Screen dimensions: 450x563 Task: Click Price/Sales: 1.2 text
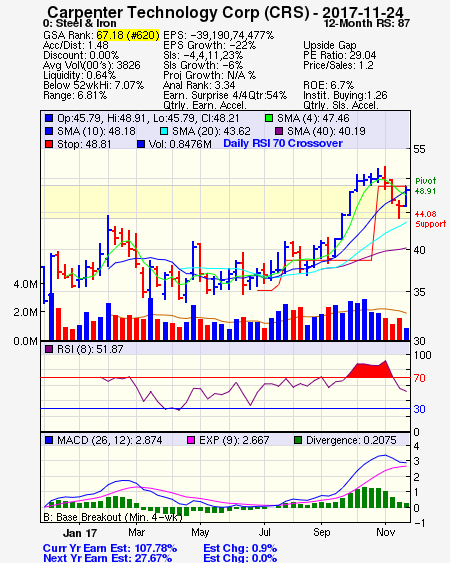point(338,65)
